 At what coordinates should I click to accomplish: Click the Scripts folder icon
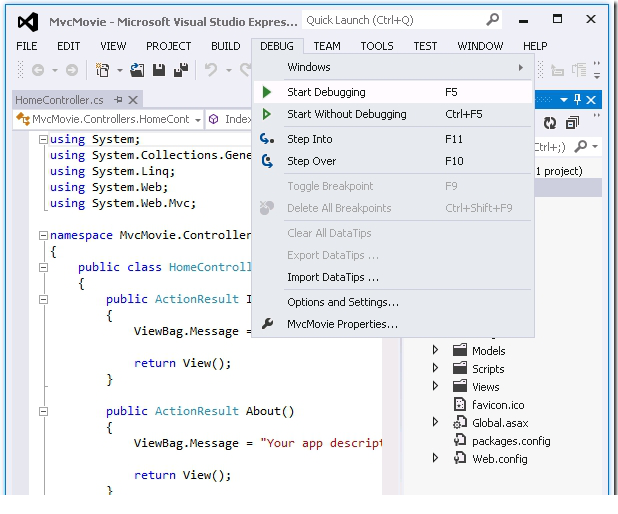[460, 368]
